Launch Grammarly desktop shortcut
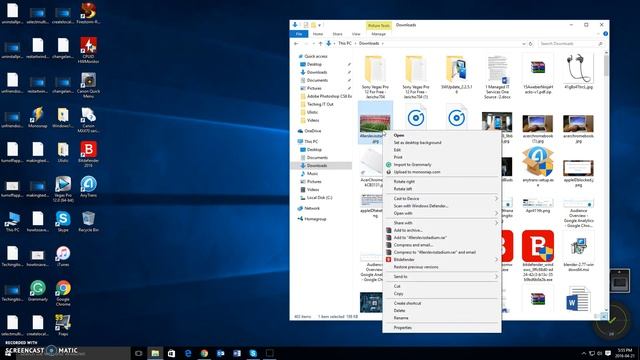 pyautogui.click(x=38, y=291)
